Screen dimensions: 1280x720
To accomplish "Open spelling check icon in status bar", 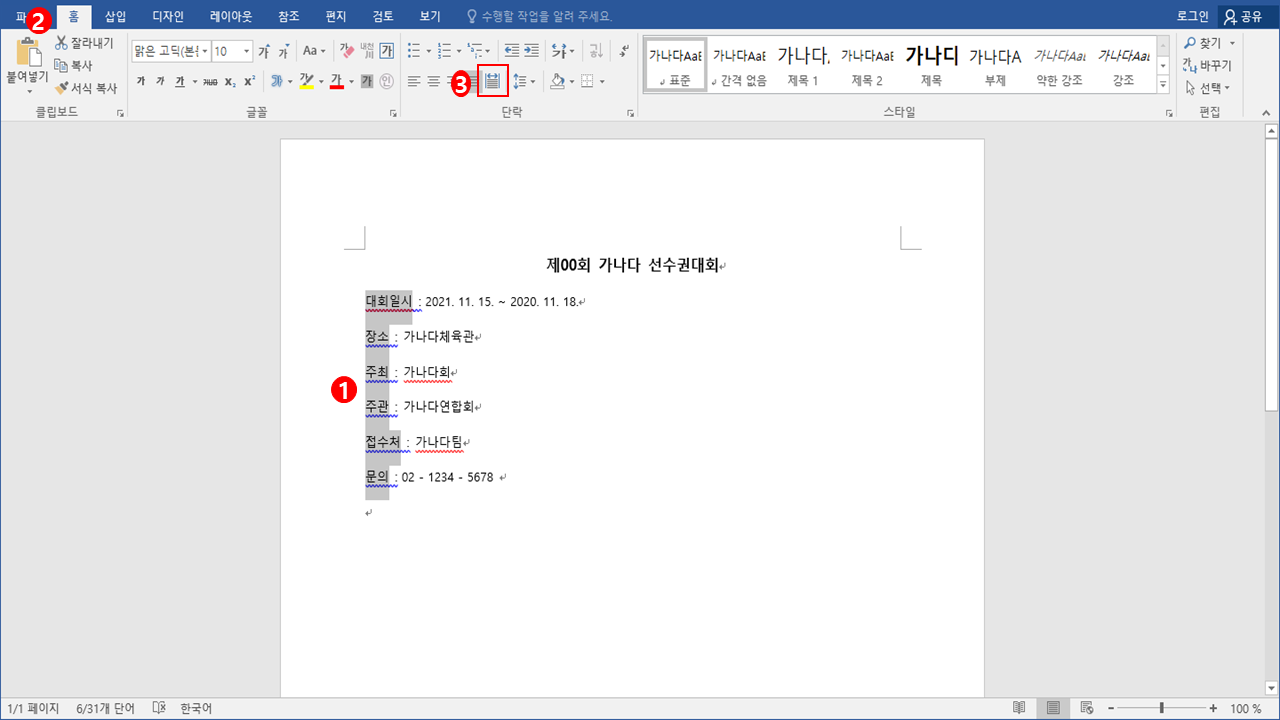I will pos(159,708).
